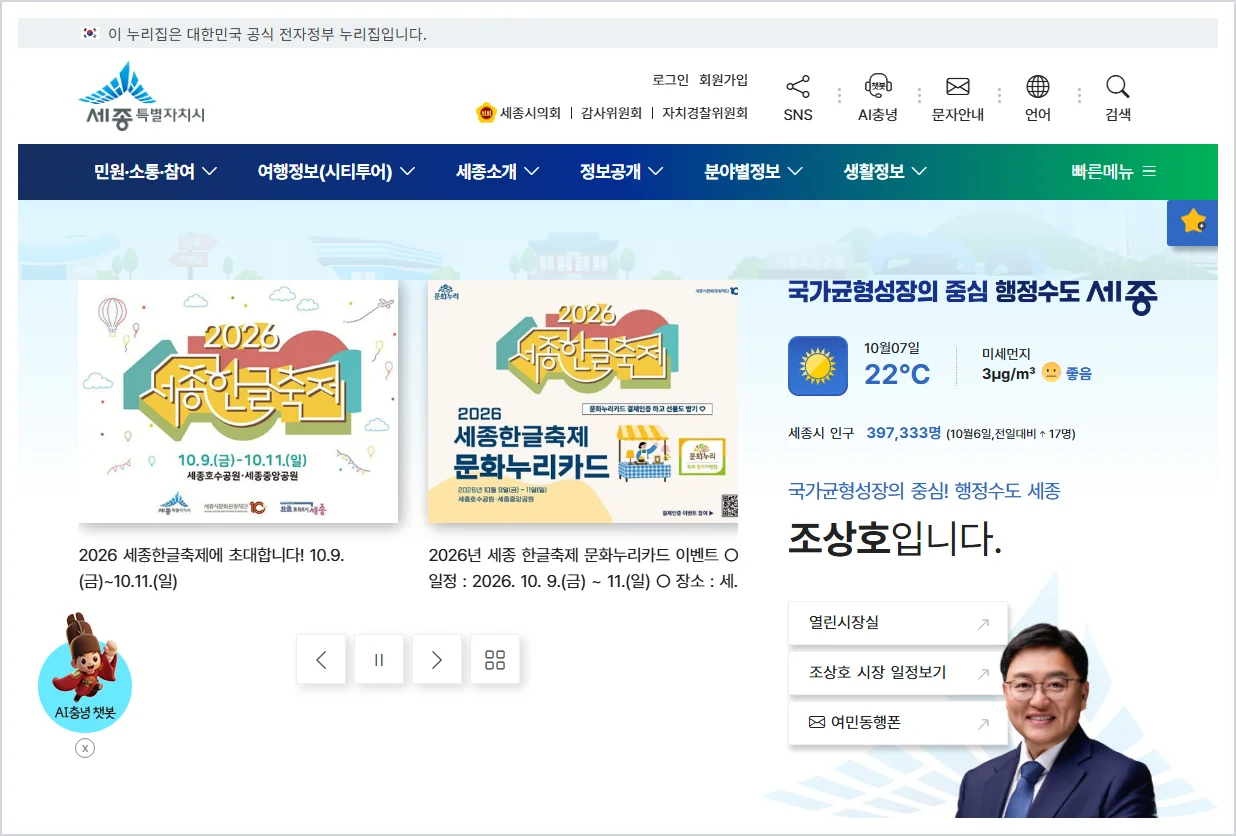Click the 조상호 시장 일정보기 arrow icon
Viewport: 1236px width, 836px height.
983,673
